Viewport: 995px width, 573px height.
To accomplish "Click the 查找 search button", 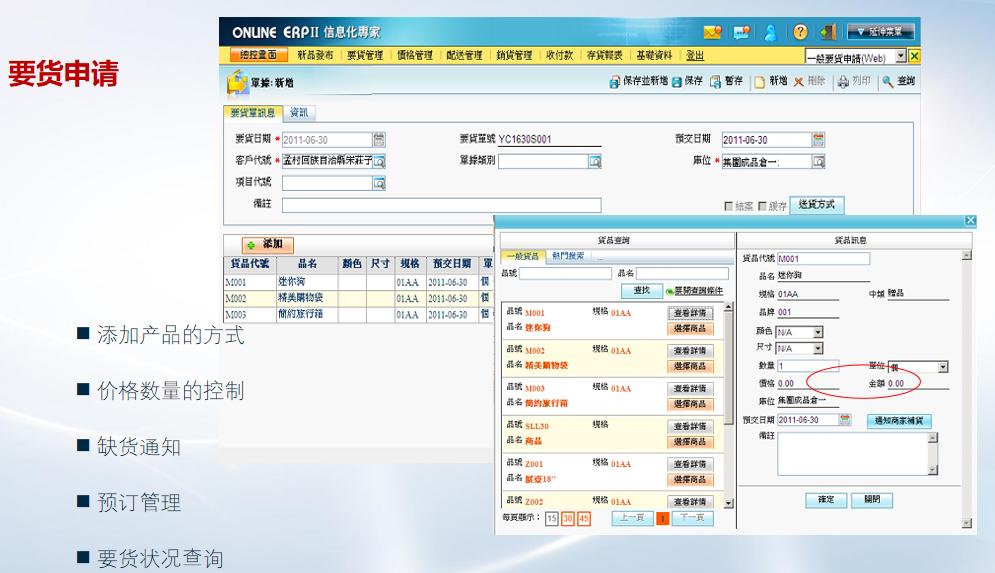I will [642, 291].
